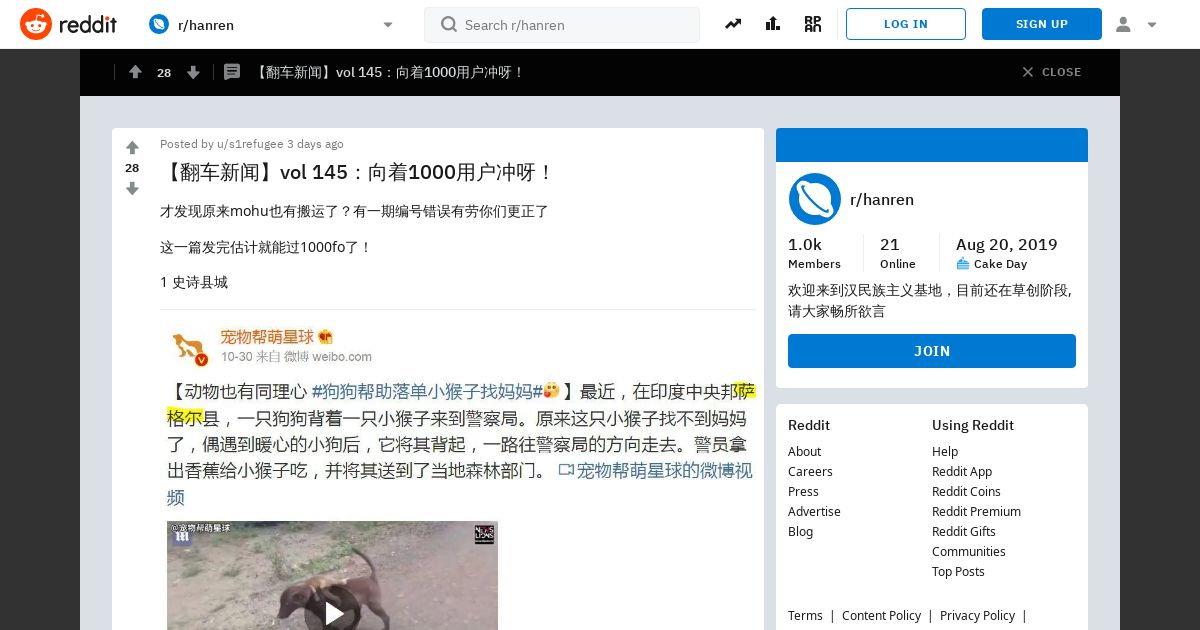Focus the Search r/hanren field
This screenshot has width=1200, height=630.
[x=562, y=25]
